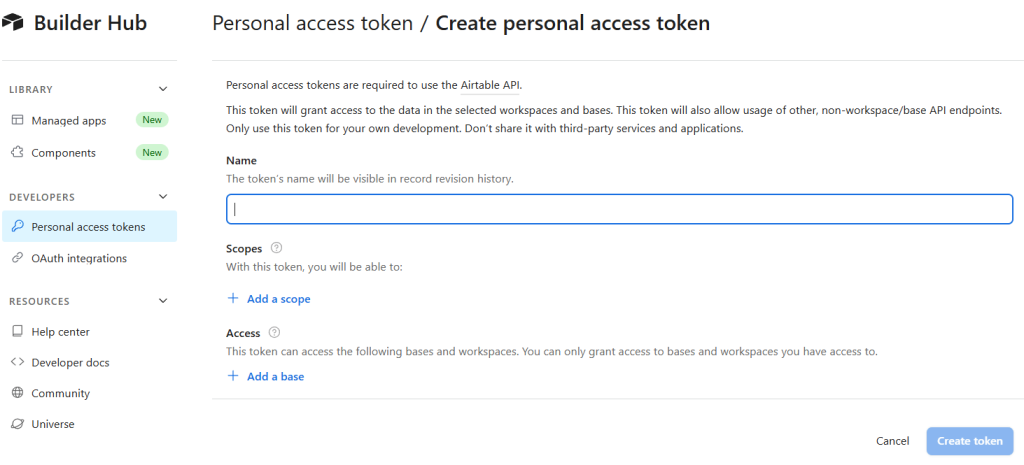The image size is (1024, 465).
Task: Click the Components puzzle icon
Action: click(18, 152)
